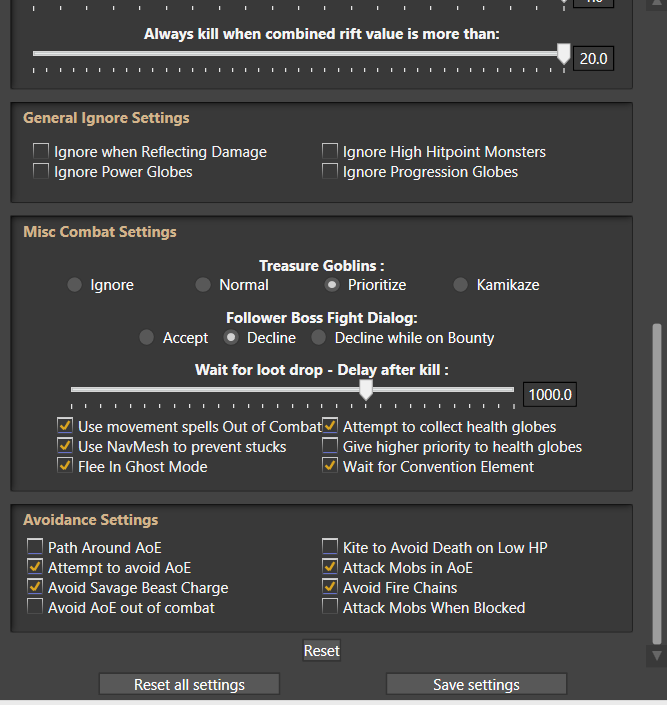This screenshot has width=667, height=705.
Task: Uncheck Avoid Savage Beast Charge
Action: coord(36,587)
